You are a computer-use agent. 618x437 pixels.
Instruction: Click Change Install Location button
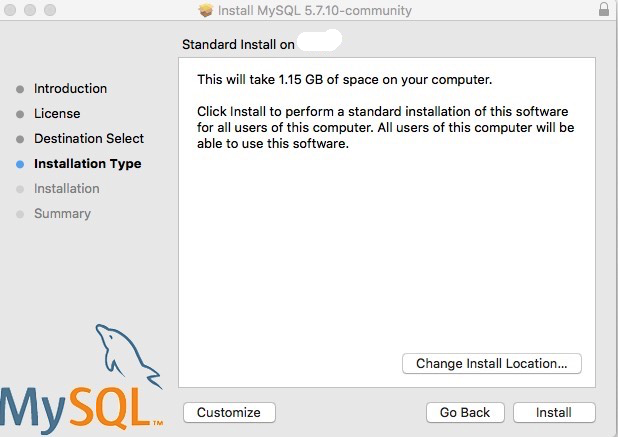coord(491,363)
